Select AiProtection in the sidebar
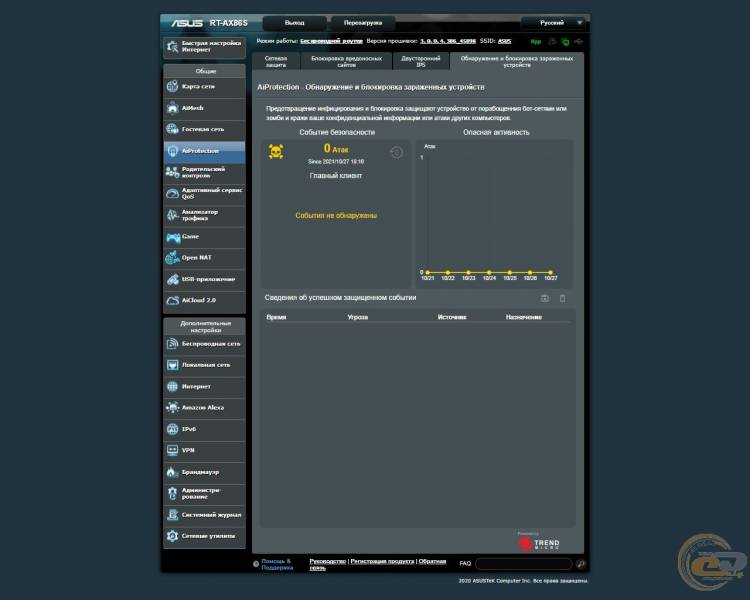This screenshot has width=750, height=600. (x=204, y=151)
